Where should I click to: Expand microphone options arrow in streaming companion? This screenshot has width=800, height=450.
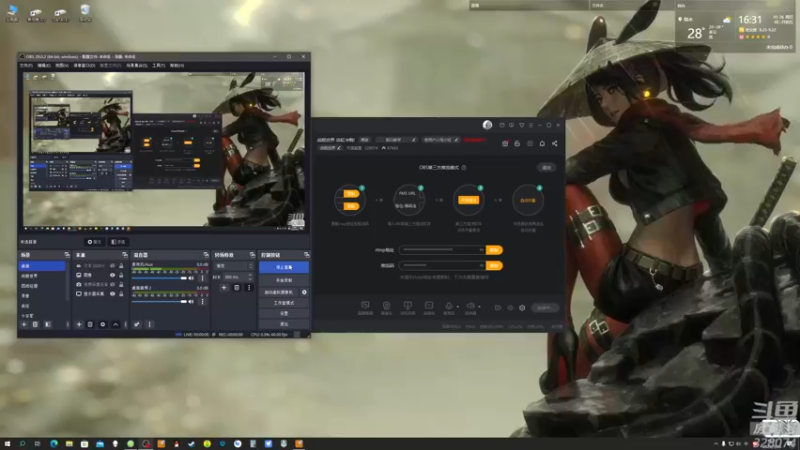(x=458, y=307)
